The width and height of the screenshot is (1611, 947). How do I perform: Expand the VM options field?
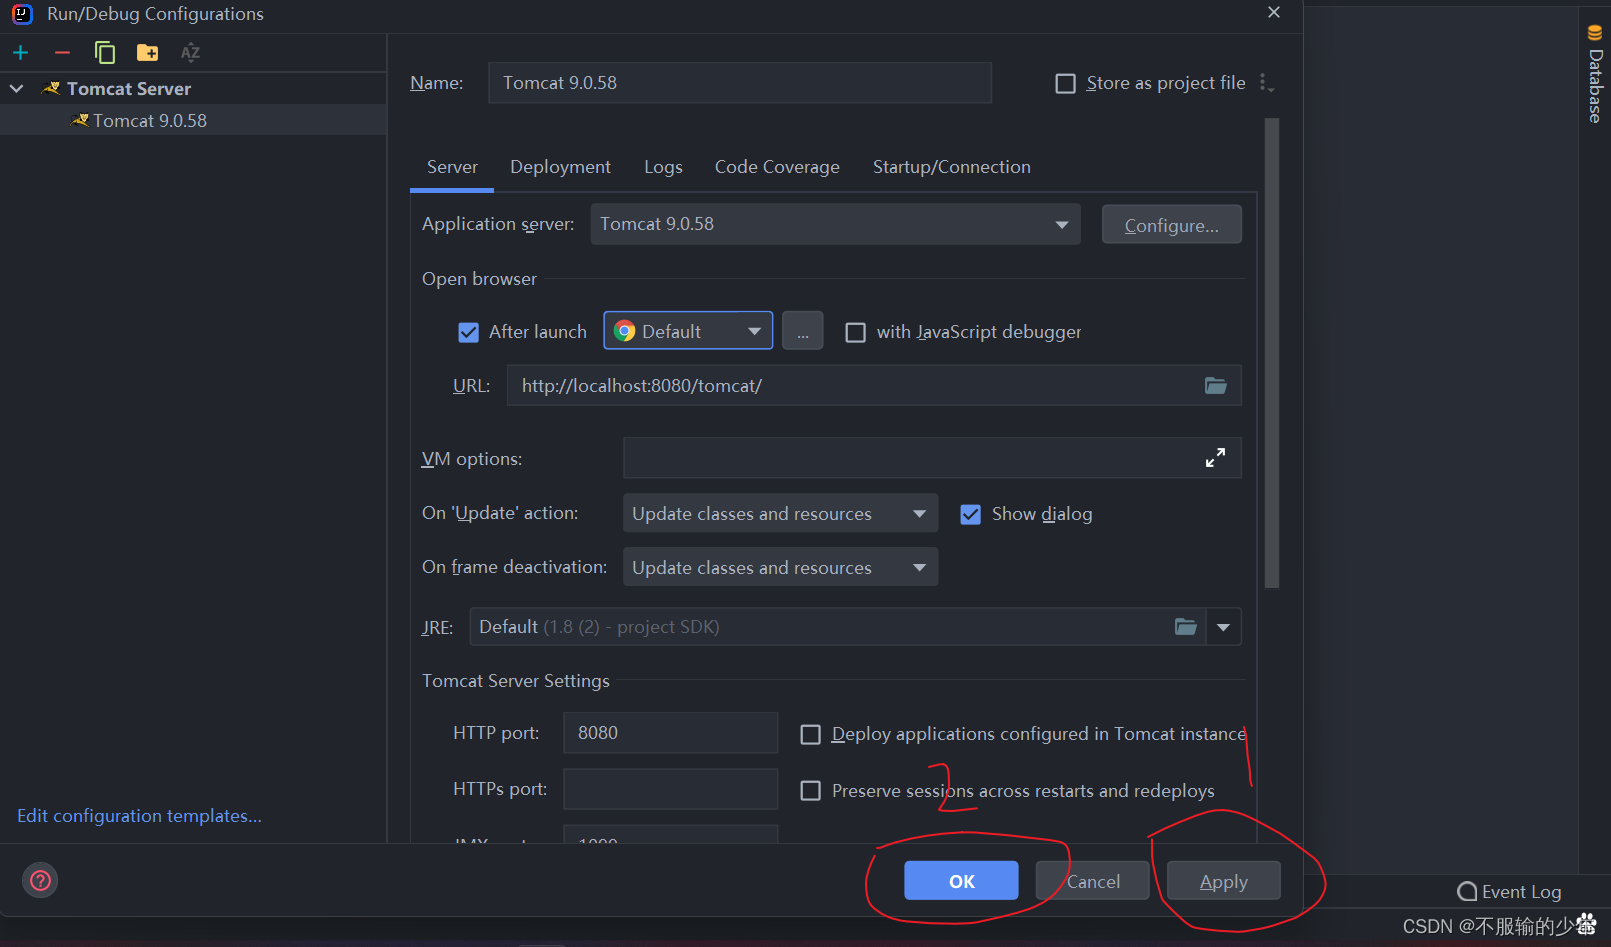[x=1215, y=458]
